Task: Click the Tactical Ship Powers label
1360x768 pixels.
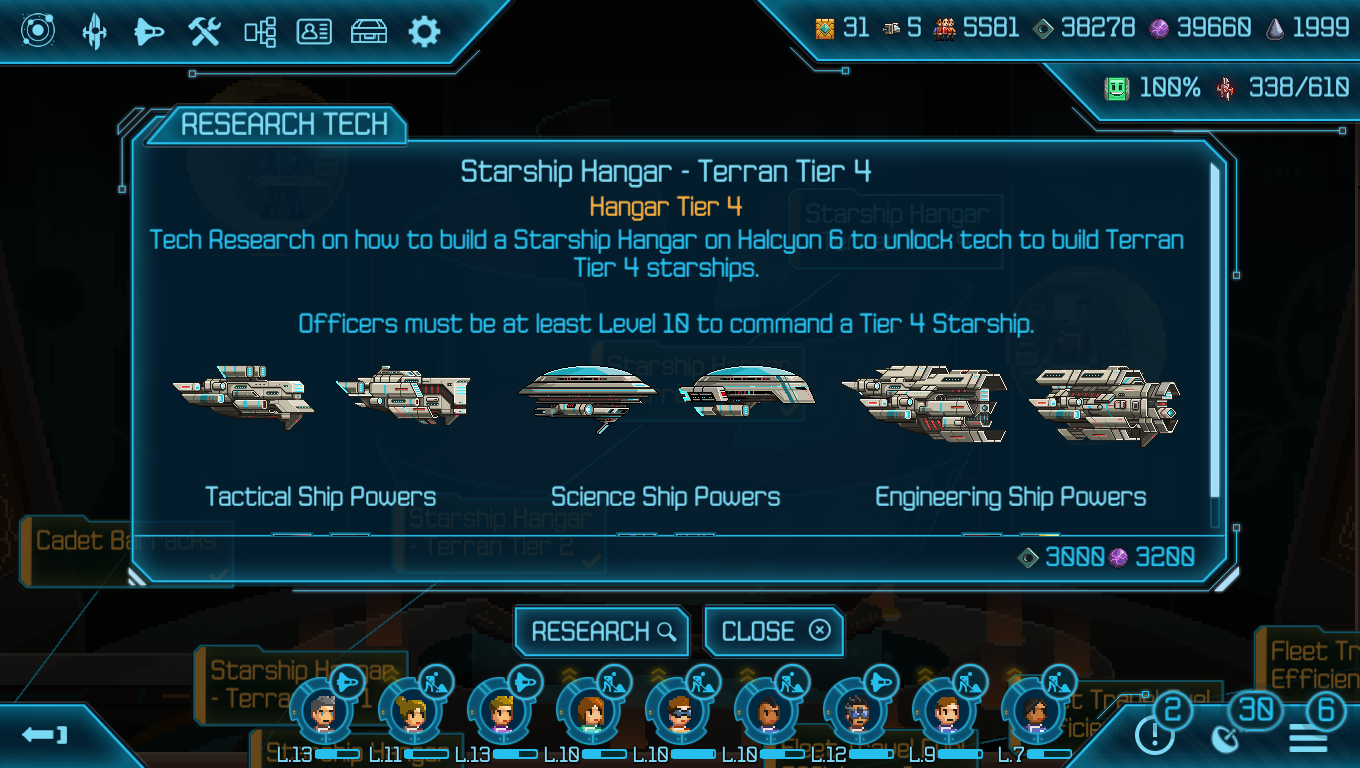Action: pos(320,497)
